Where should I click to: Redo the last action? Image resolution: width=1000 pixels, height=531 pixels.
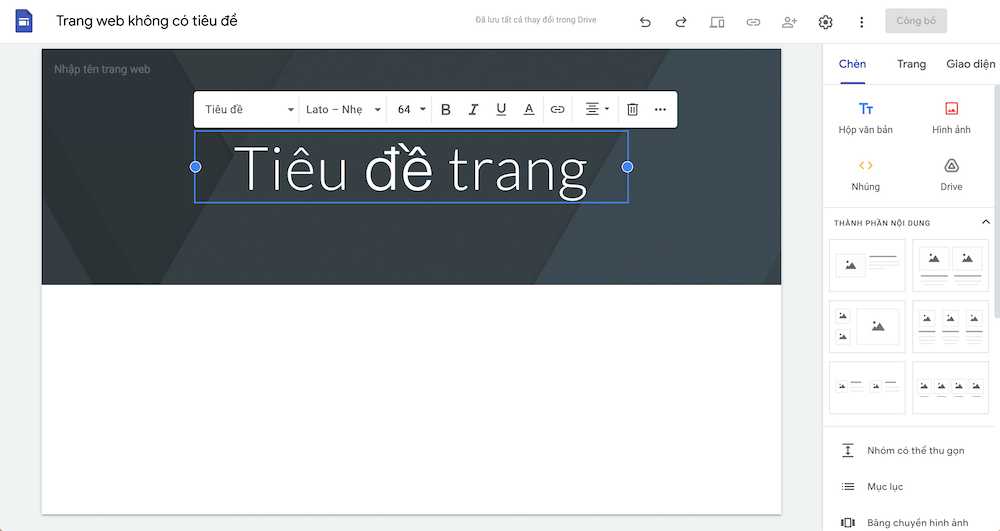tap(680, 22)
